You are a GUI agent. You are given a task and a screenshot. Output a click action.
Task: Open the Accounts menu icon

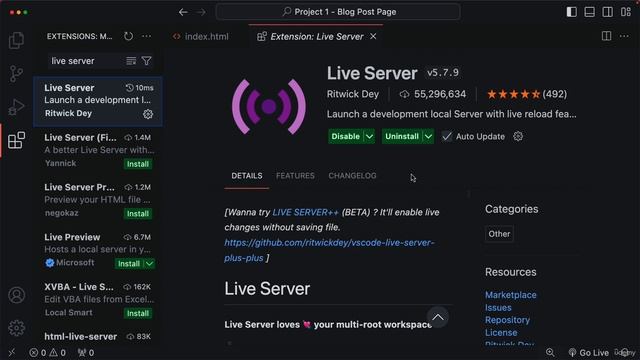[x=16, y=295]
